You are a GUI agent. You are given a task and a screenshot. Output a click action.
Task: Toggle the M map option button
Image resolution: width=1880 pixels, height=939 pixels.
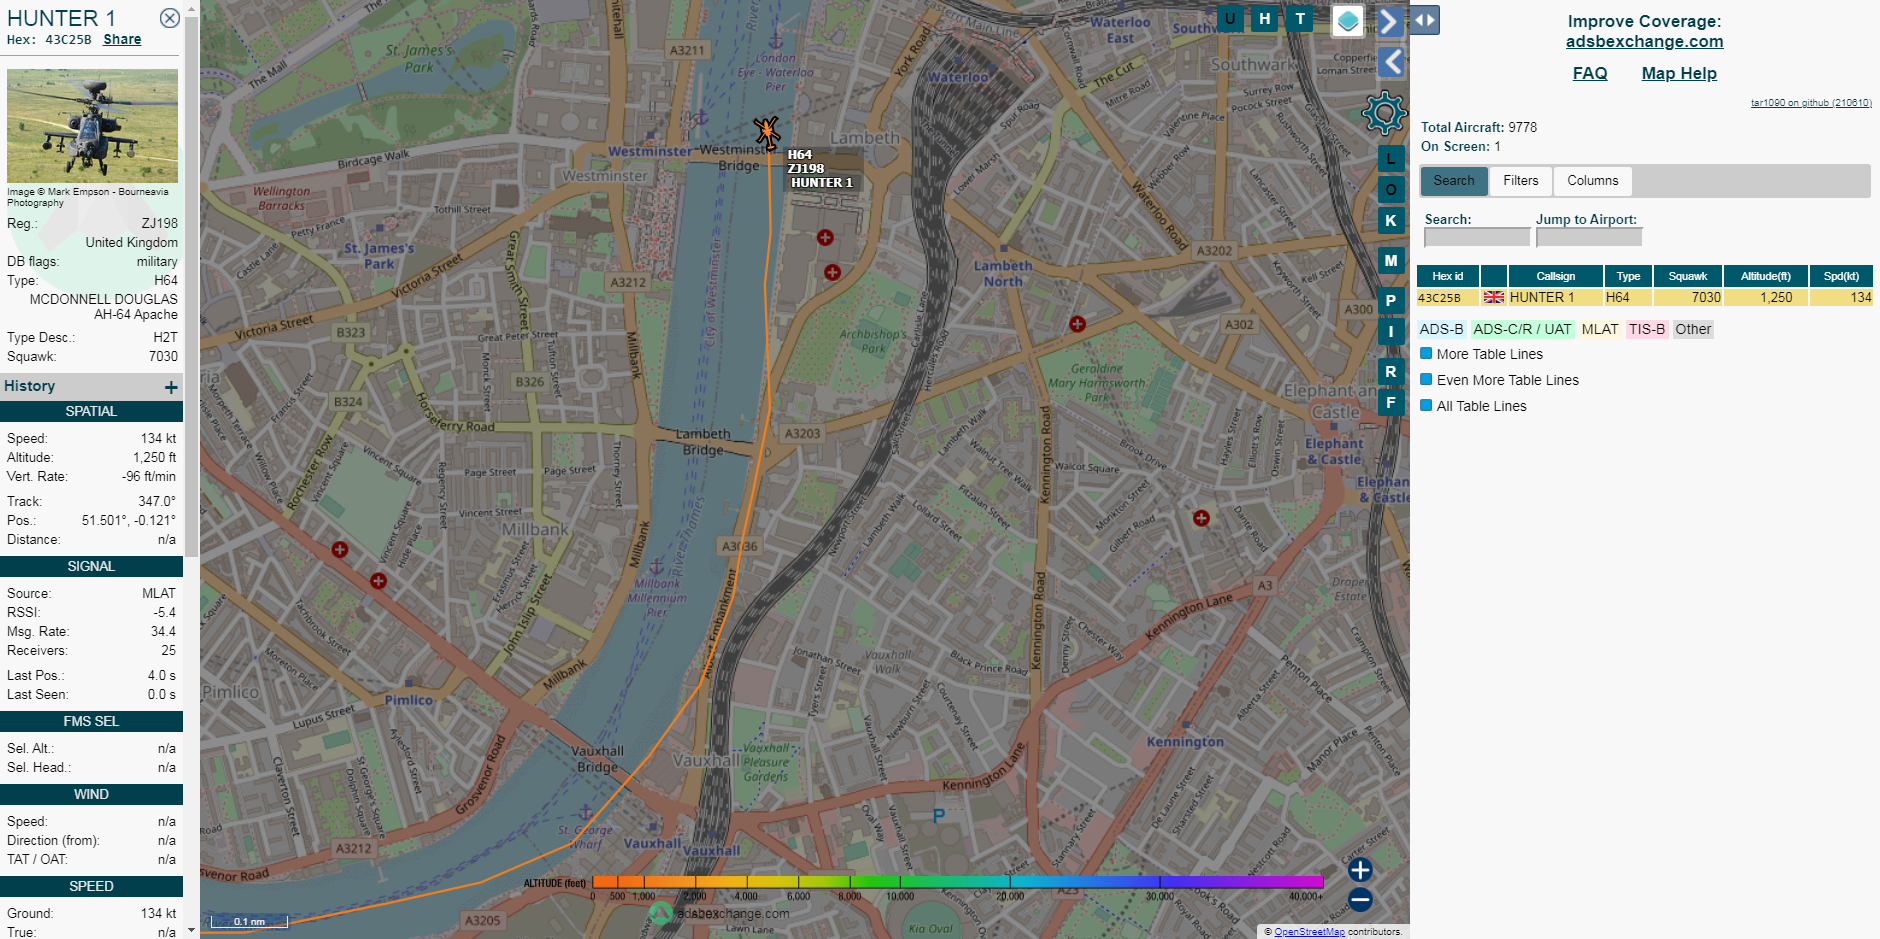coord(1391,260)
